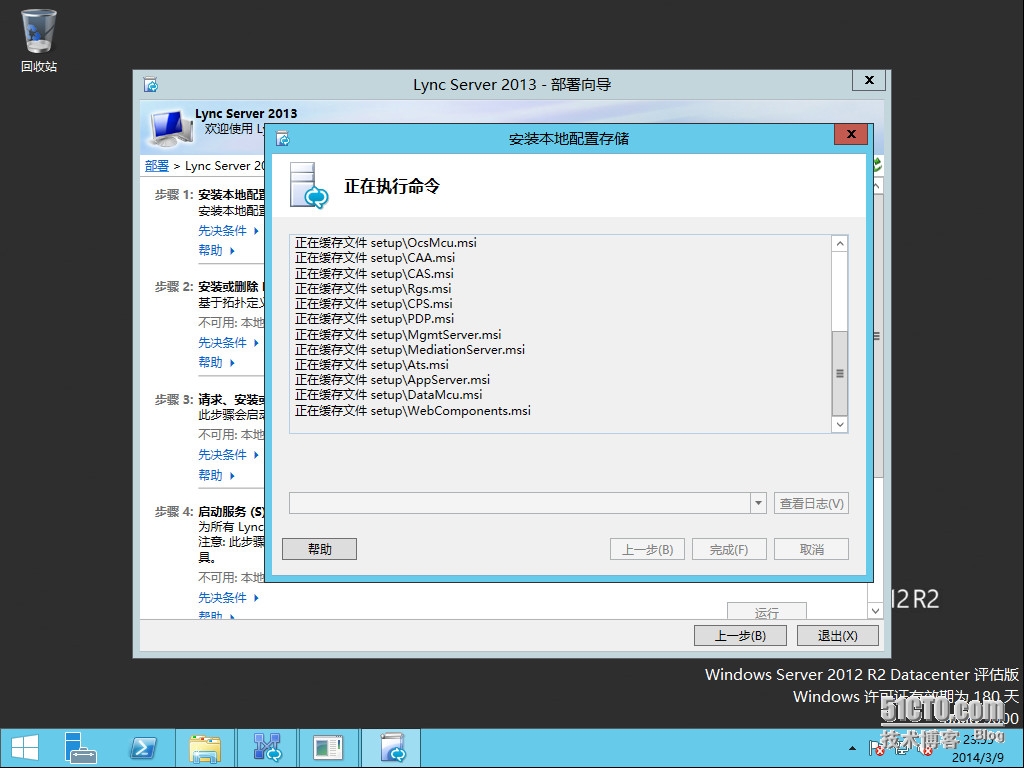Screen dimensions: 1024x768
Task: Select the setup\CPS.msi log line
Action: 374,304
